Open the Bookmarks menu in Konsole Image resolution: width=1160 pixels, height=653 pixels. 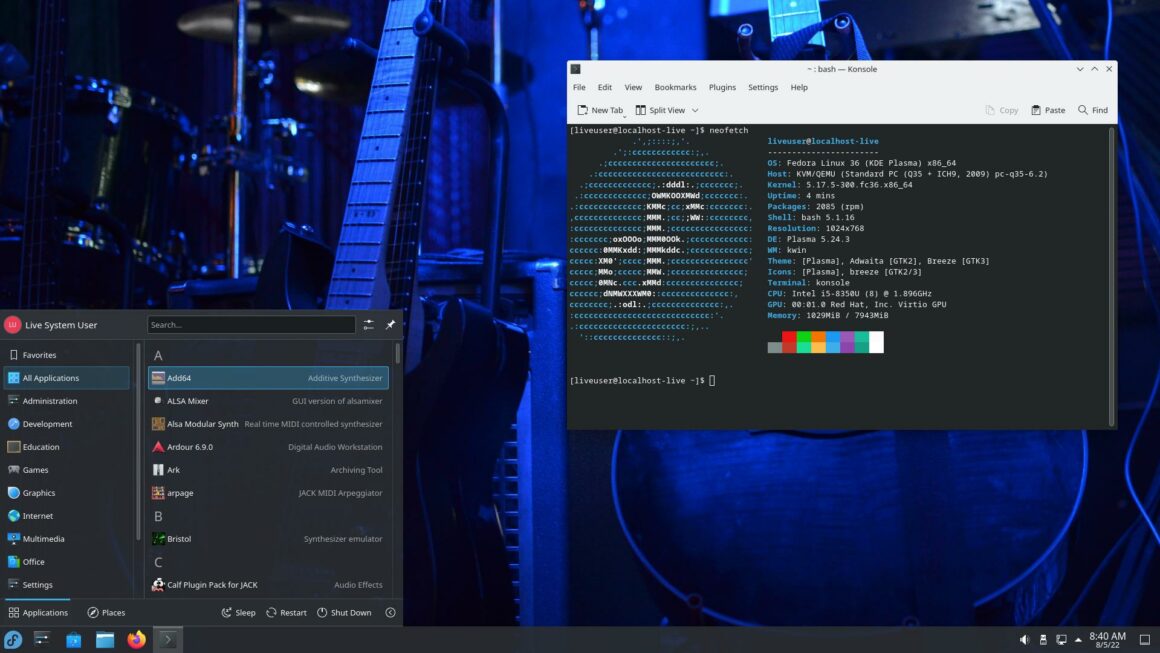coord(676,87)
